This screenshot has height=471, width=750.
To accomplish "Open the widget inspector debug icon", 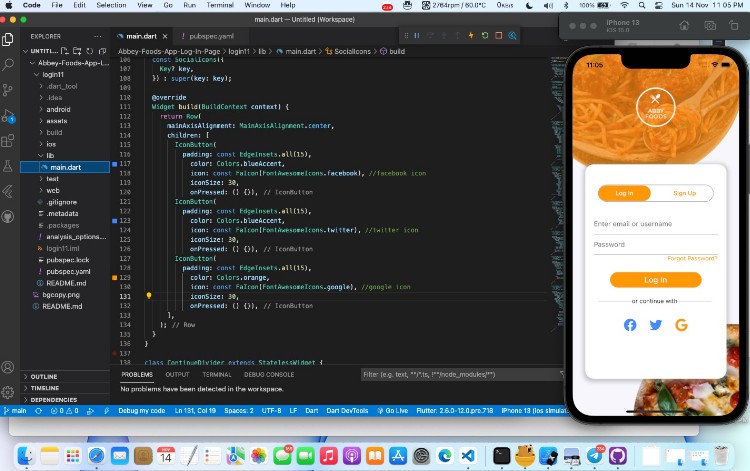I will (512, 35).
